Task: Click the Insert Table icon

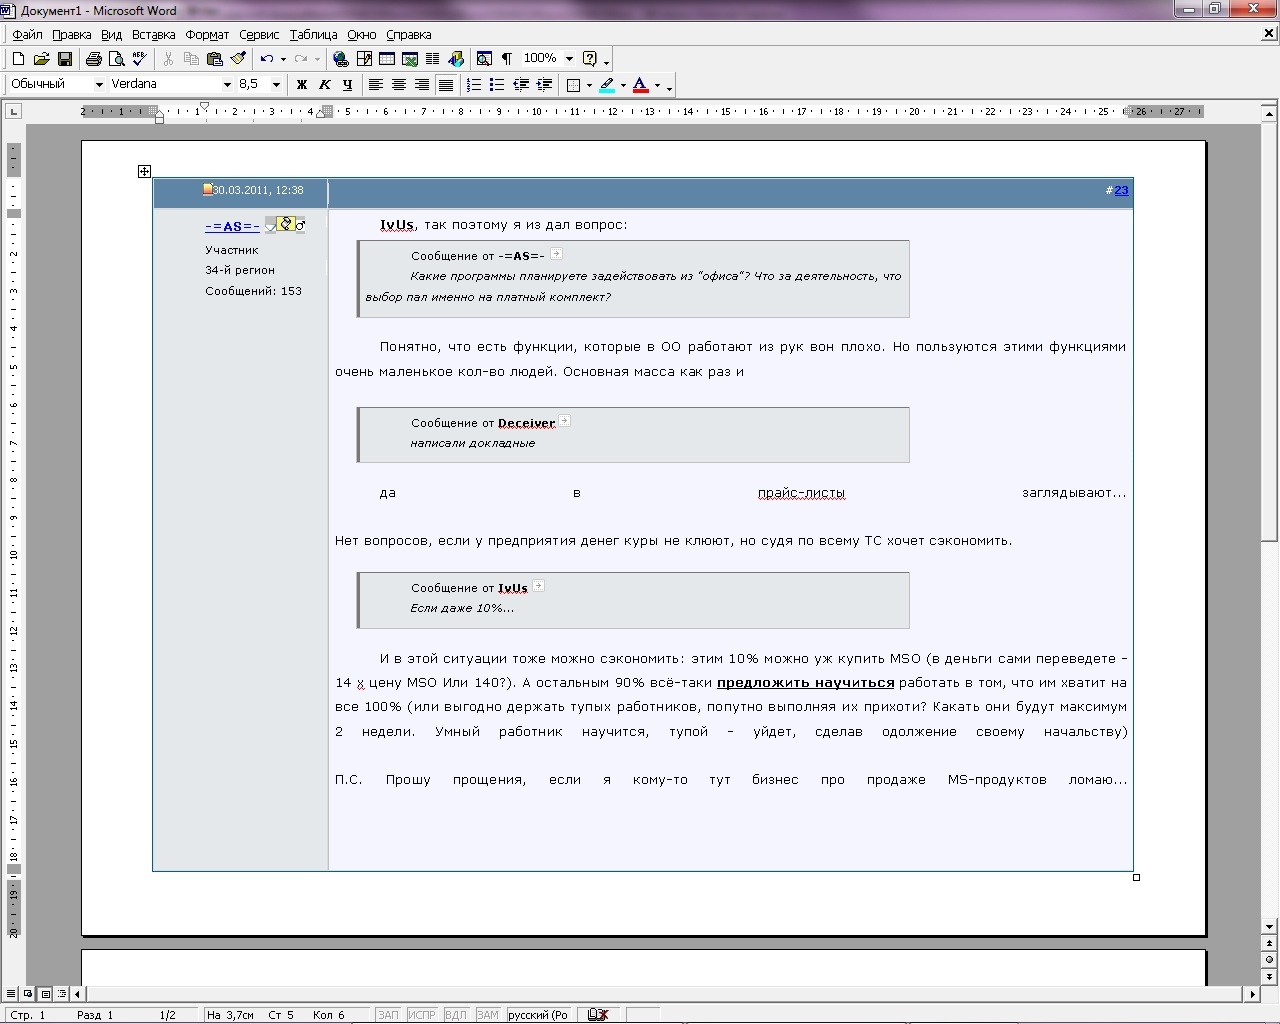Action: [387, 59]
